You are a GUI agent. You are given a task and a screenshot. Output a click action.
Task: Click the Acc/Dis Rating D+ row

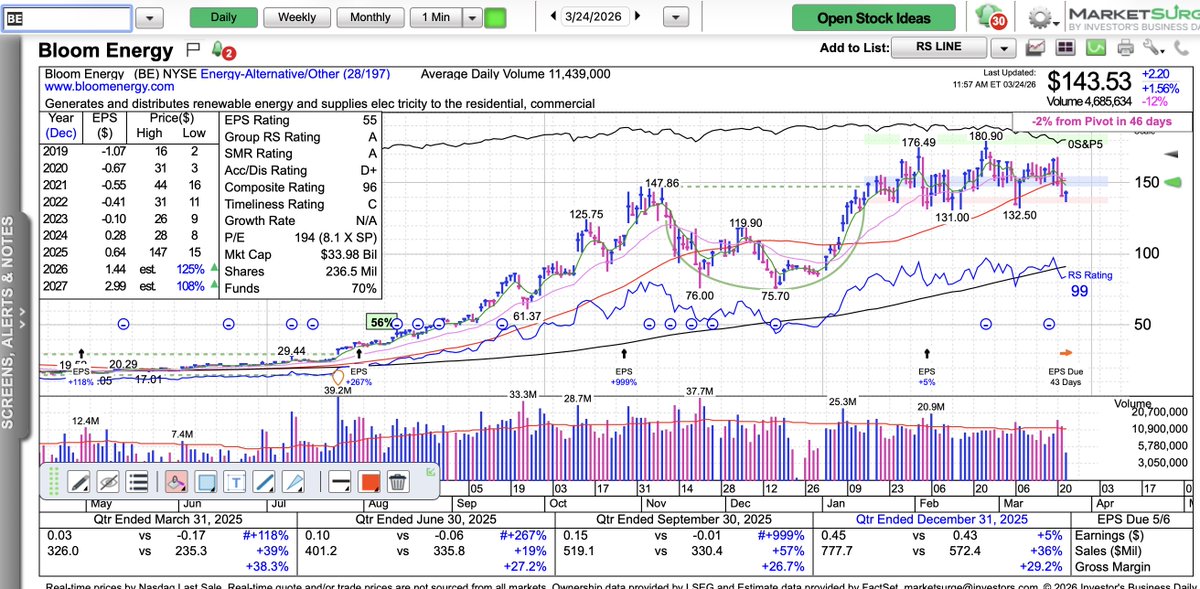(x=301, y=170)
